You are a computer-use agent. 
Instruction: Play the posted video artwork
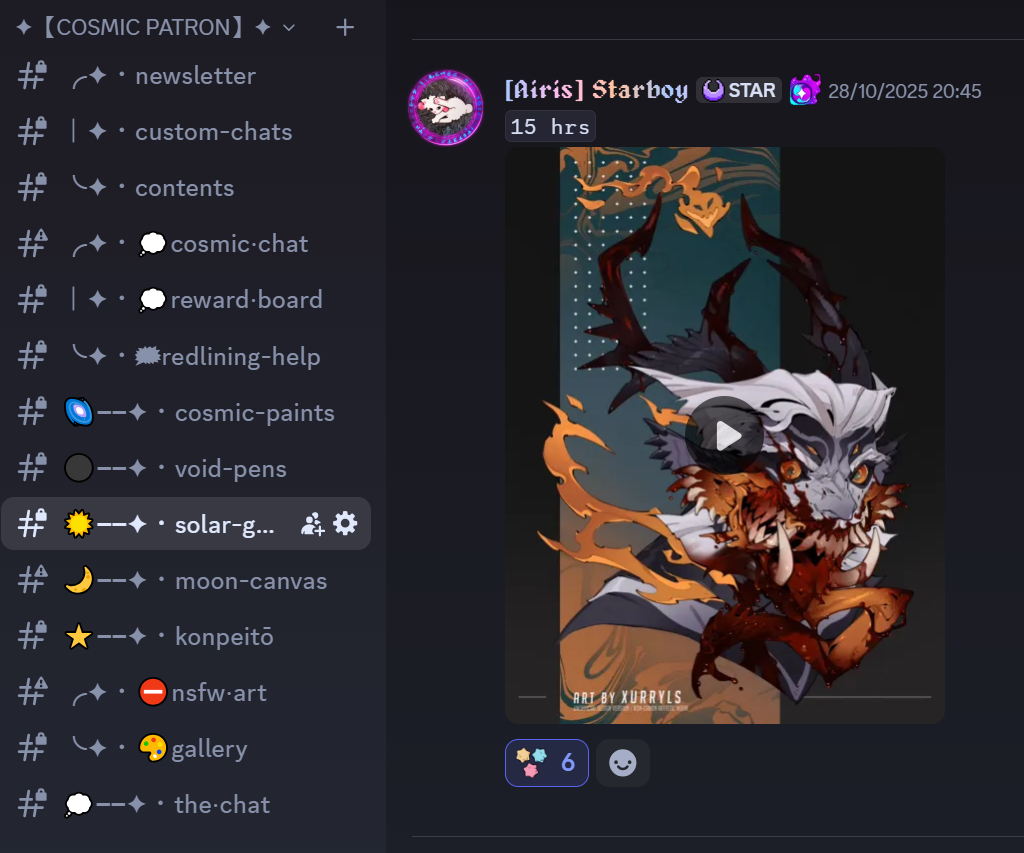pos(724,435)
